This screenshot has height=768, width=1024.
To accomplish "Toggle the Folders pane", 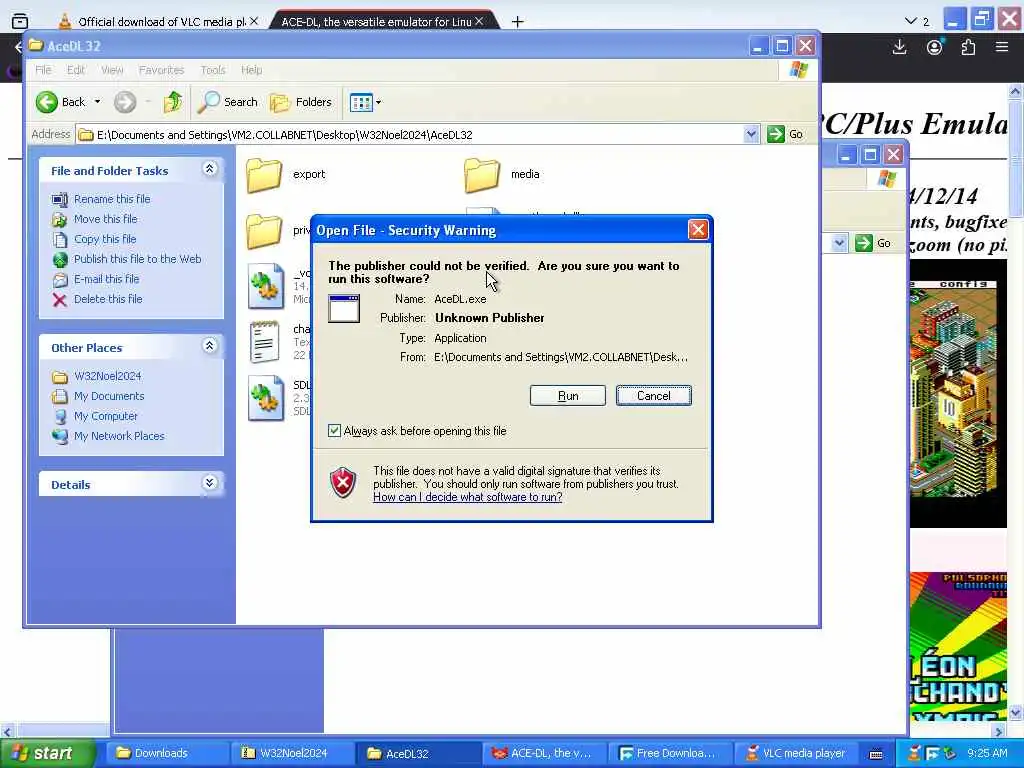I will 301,102.
